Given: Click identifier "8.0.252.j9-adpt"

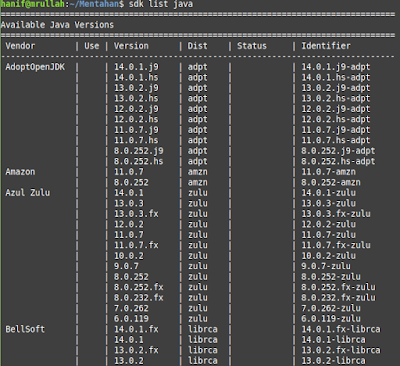Looking at the screenshot, I should coord(338,151).
